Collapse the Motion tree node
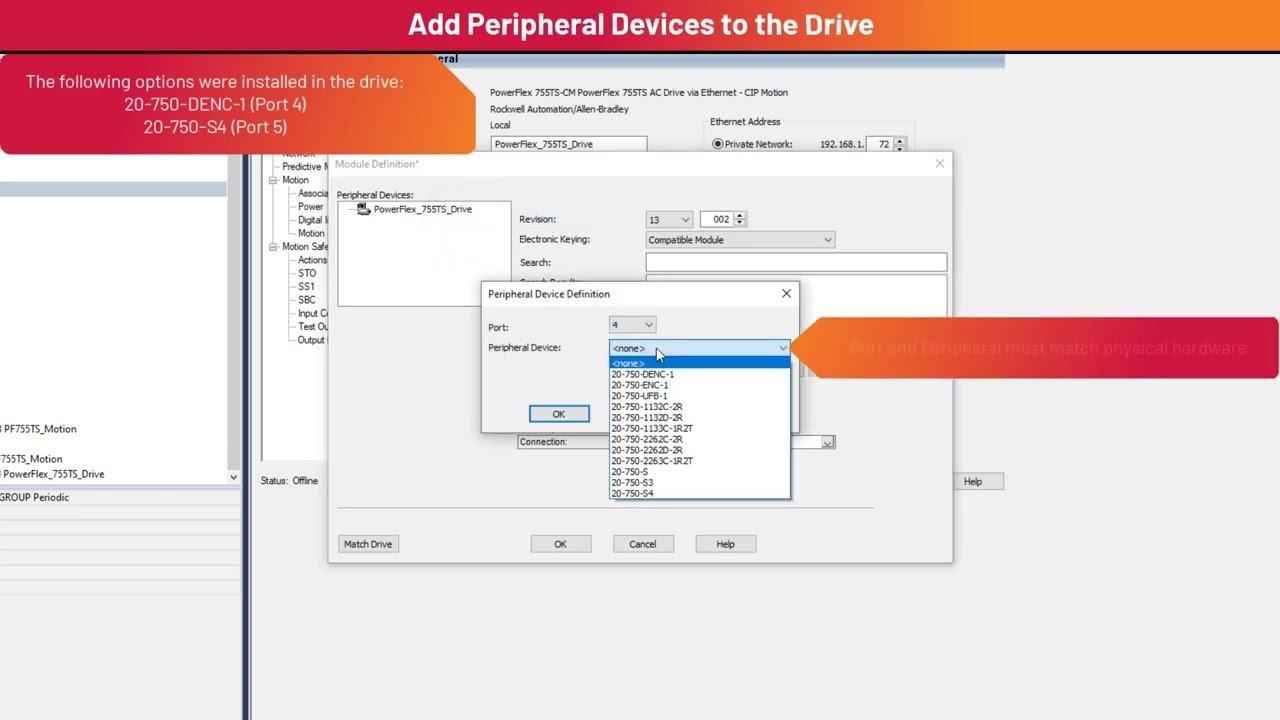The width and height of the screenshot is (1280, 720). [273, 180]
